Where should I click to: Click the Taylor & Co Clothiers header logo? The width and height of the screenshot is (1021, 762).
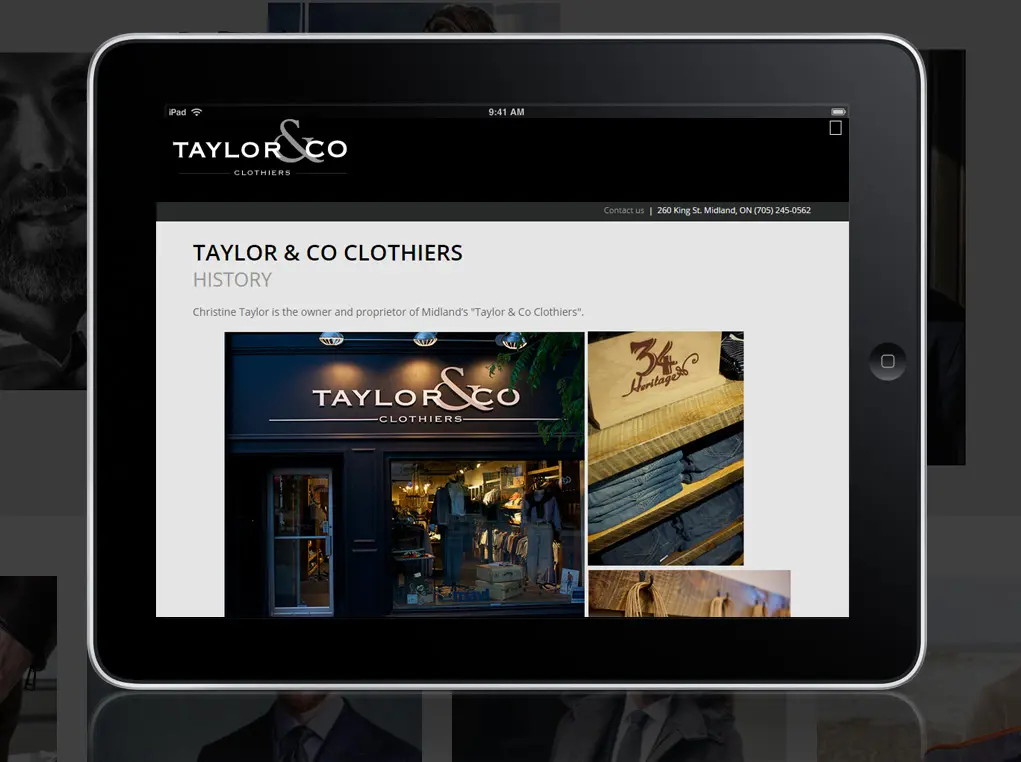coord(260,148)
